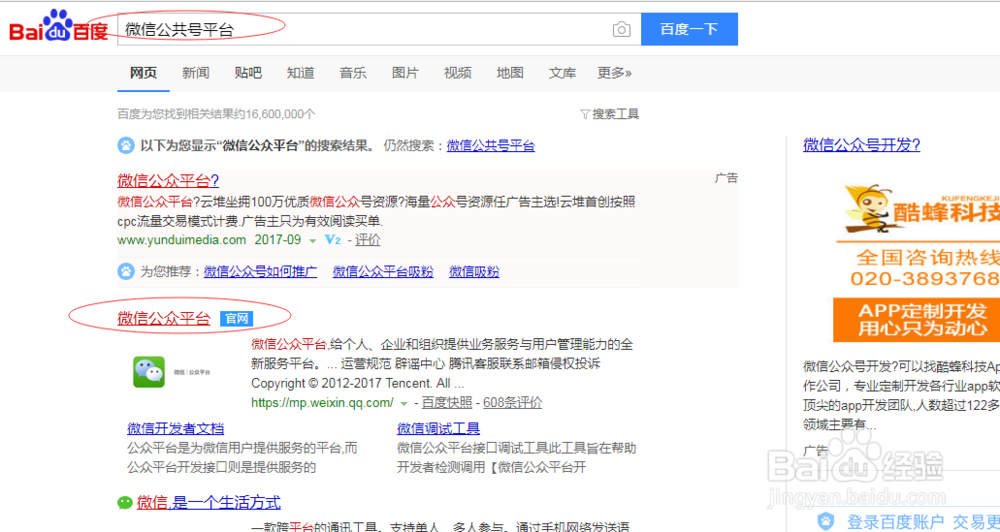1000x532 pixels.
Task: Click the paw icon beside 以下为您显示
Action: pos(126,145)
